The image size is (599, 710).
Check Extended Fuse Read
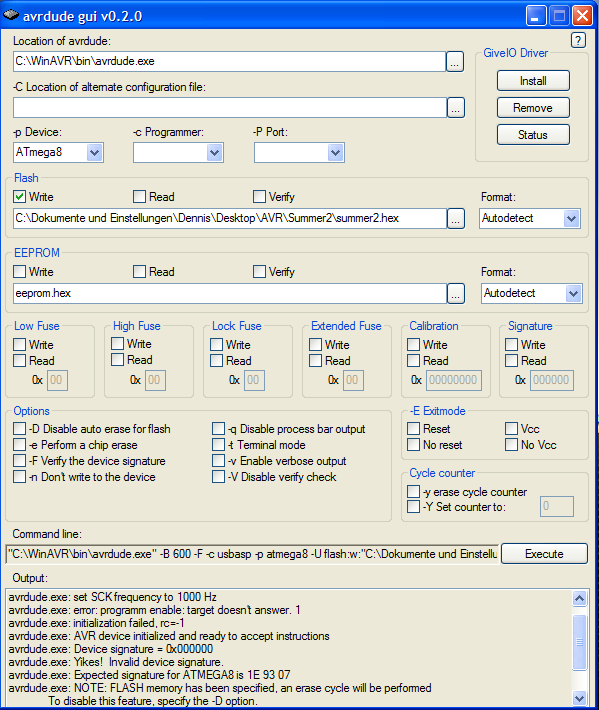[x=316, y=360]
